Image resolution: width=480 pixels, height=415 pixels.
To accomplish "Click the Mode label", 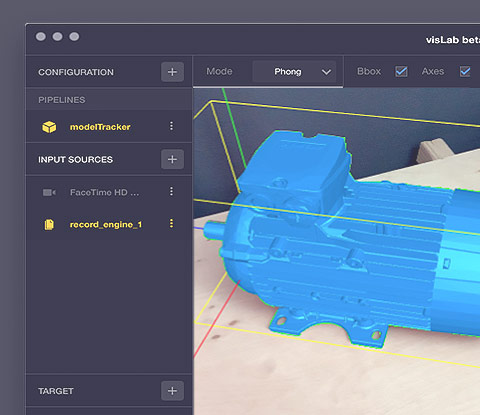I will 219,71.
